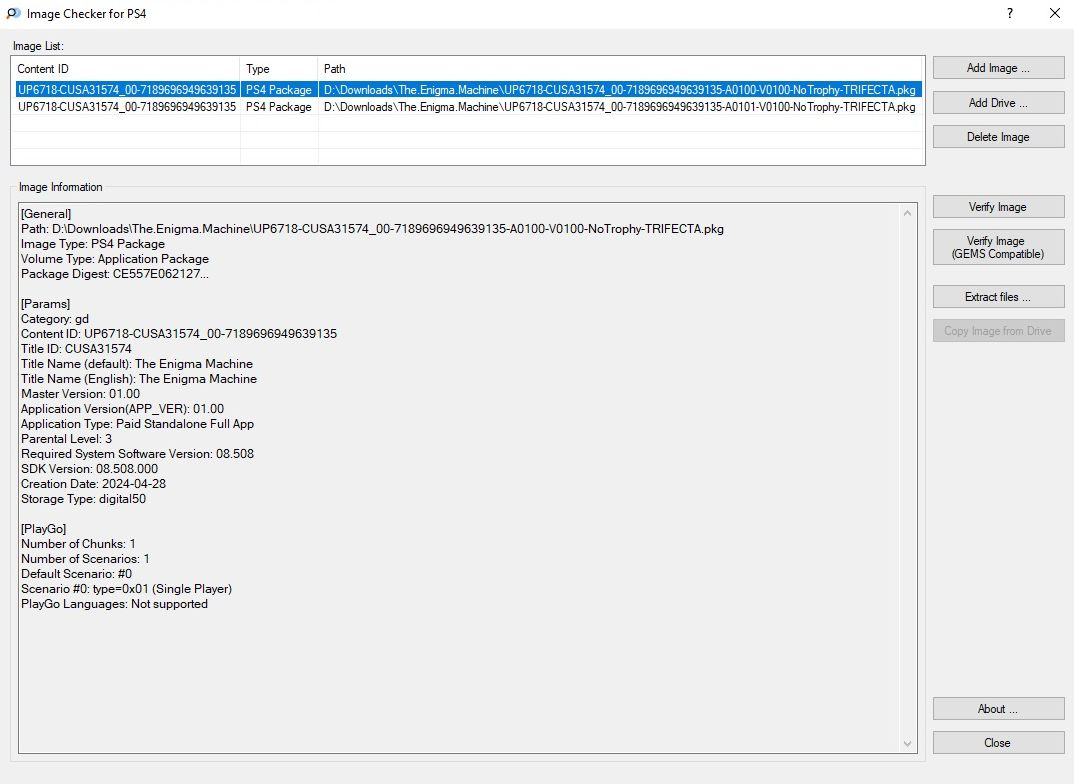1074x784 pixels.
Task: Click scroll up arrow in Image Information
Action: pyautogui.click(x=908, y=213)
